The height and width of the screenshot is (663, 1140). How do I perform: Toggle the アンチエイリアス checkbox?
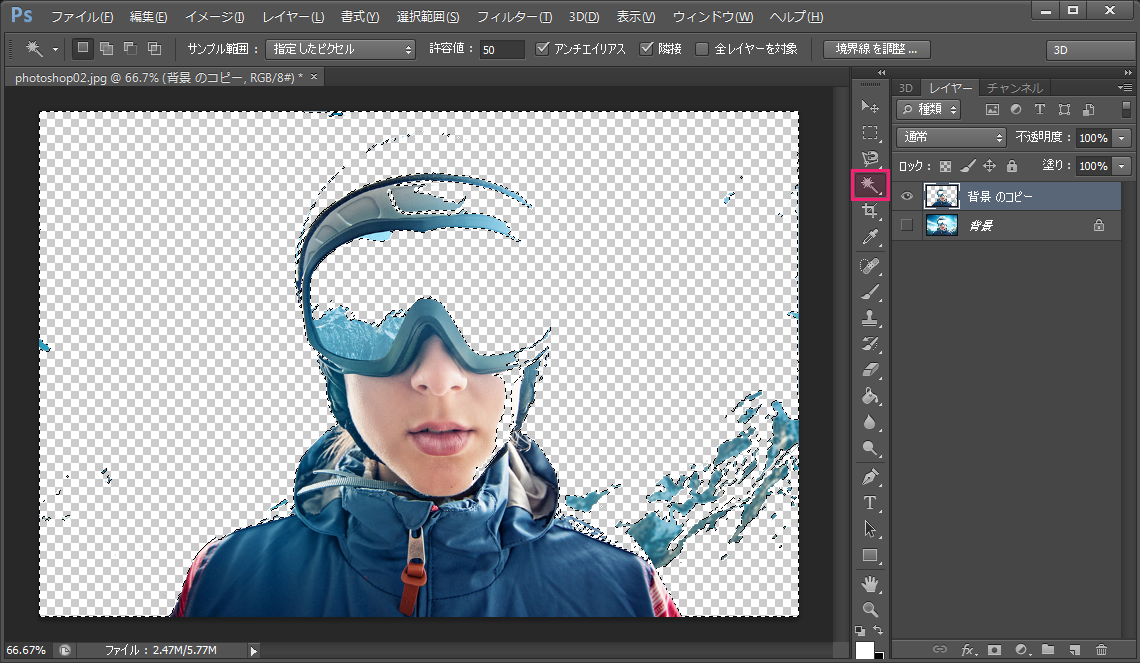tap(543, 49)
